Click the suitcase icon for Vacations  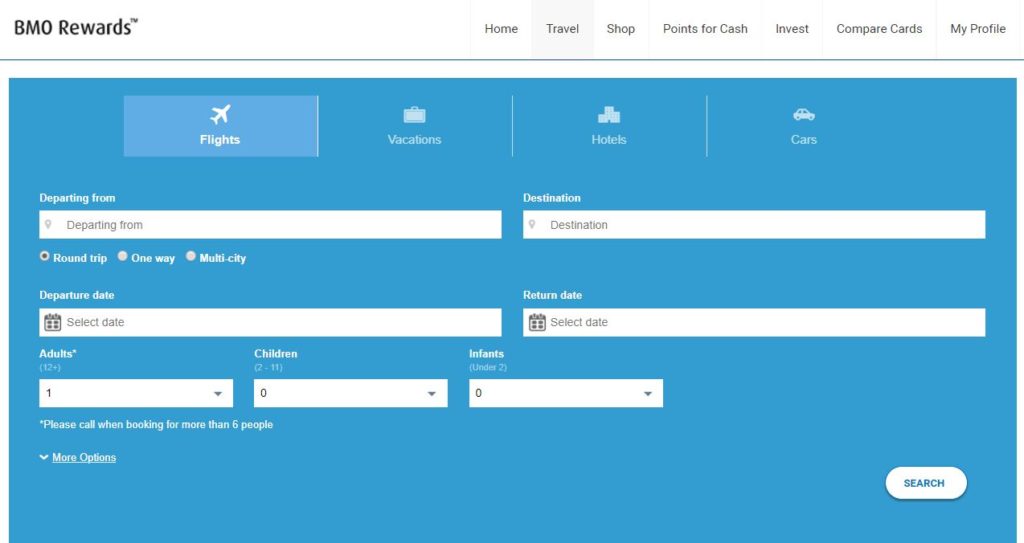point(414,115)
